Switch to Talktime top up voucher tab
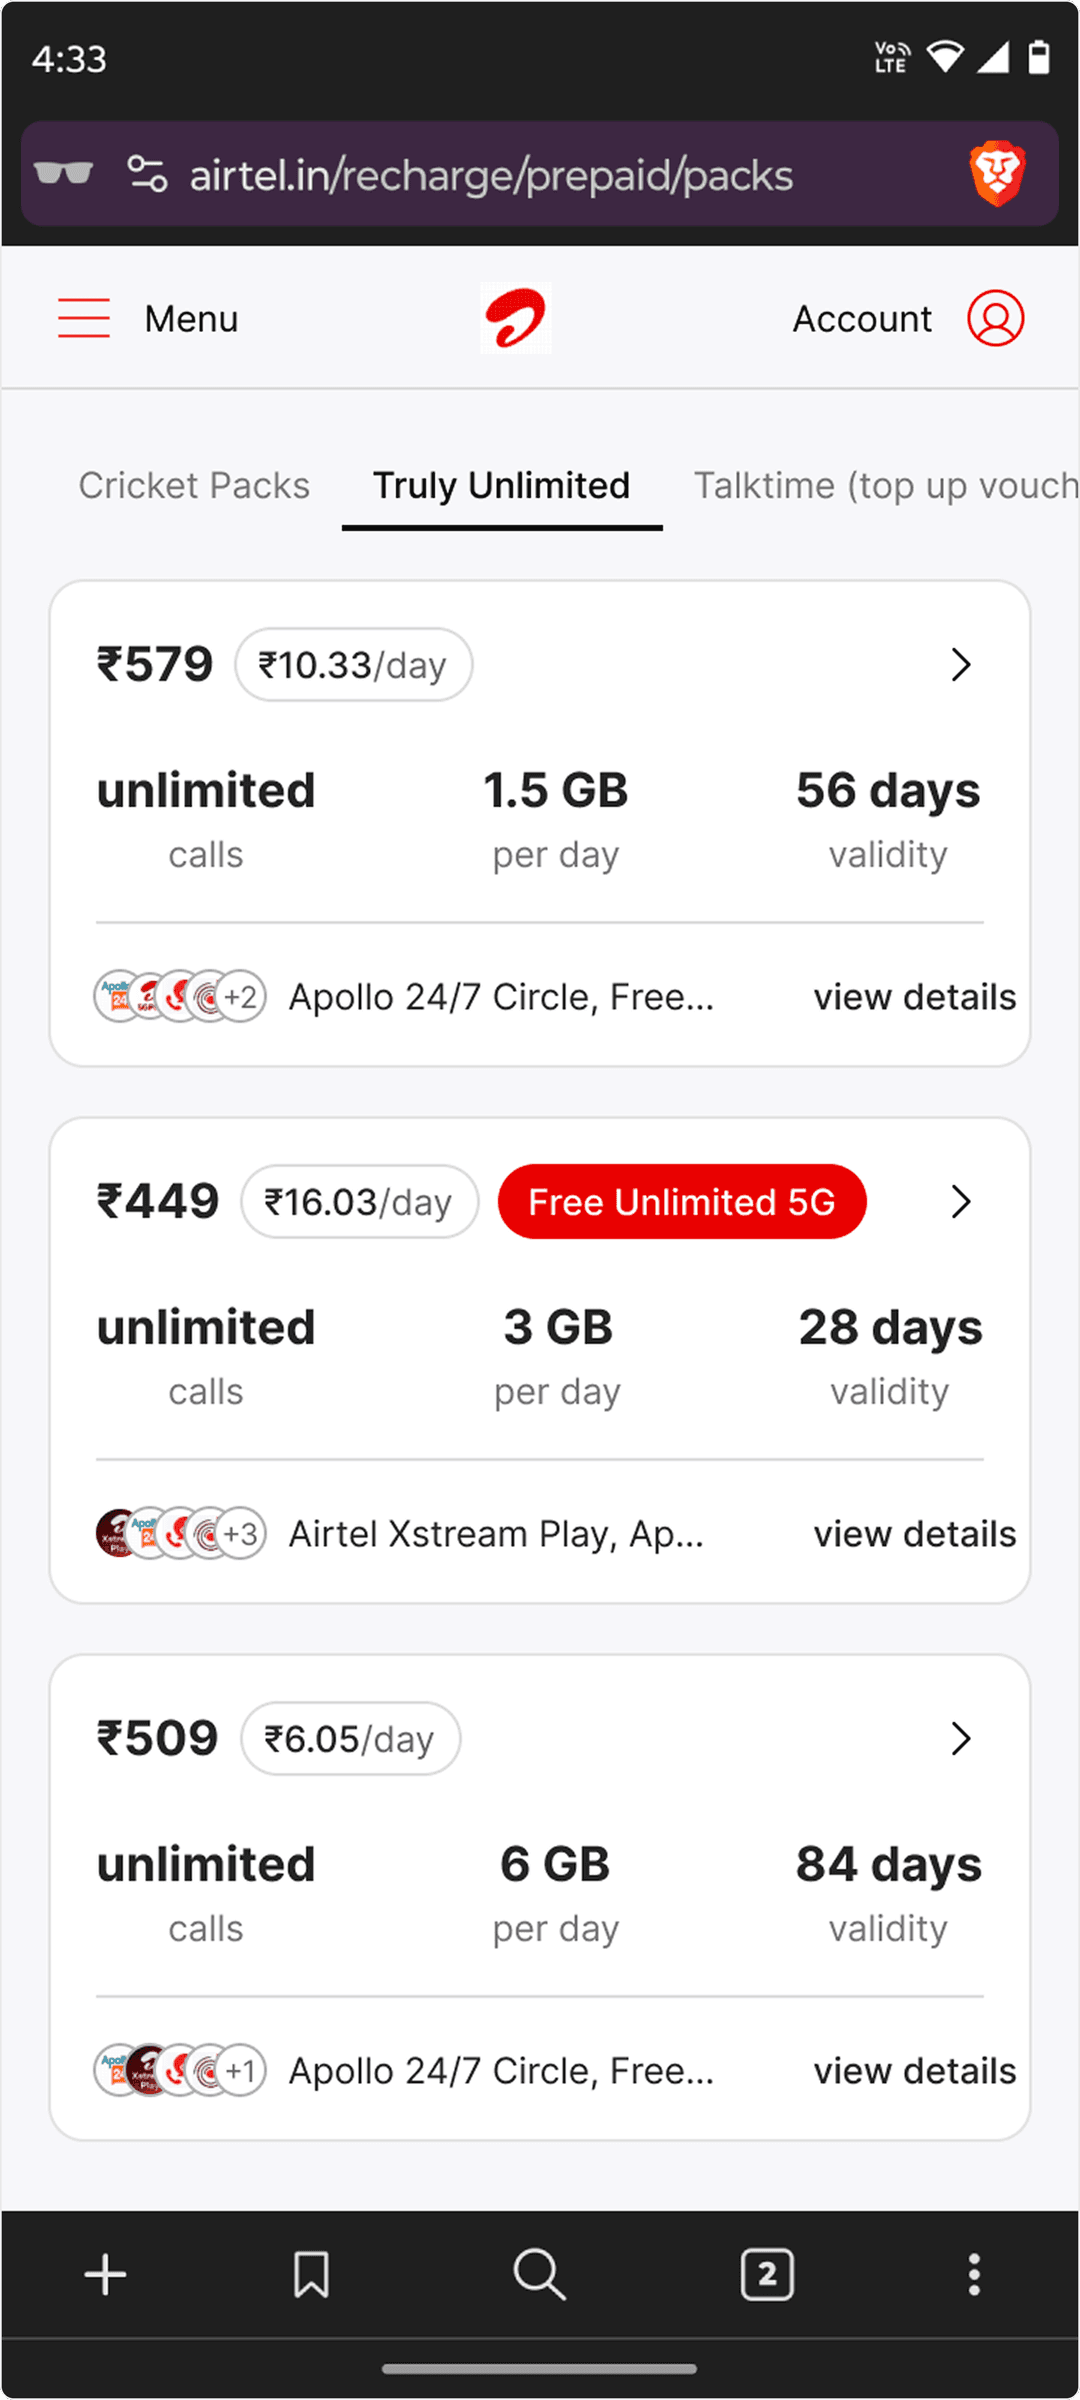Viewport: 1080px width, 2400px height. tap(885, 486)
